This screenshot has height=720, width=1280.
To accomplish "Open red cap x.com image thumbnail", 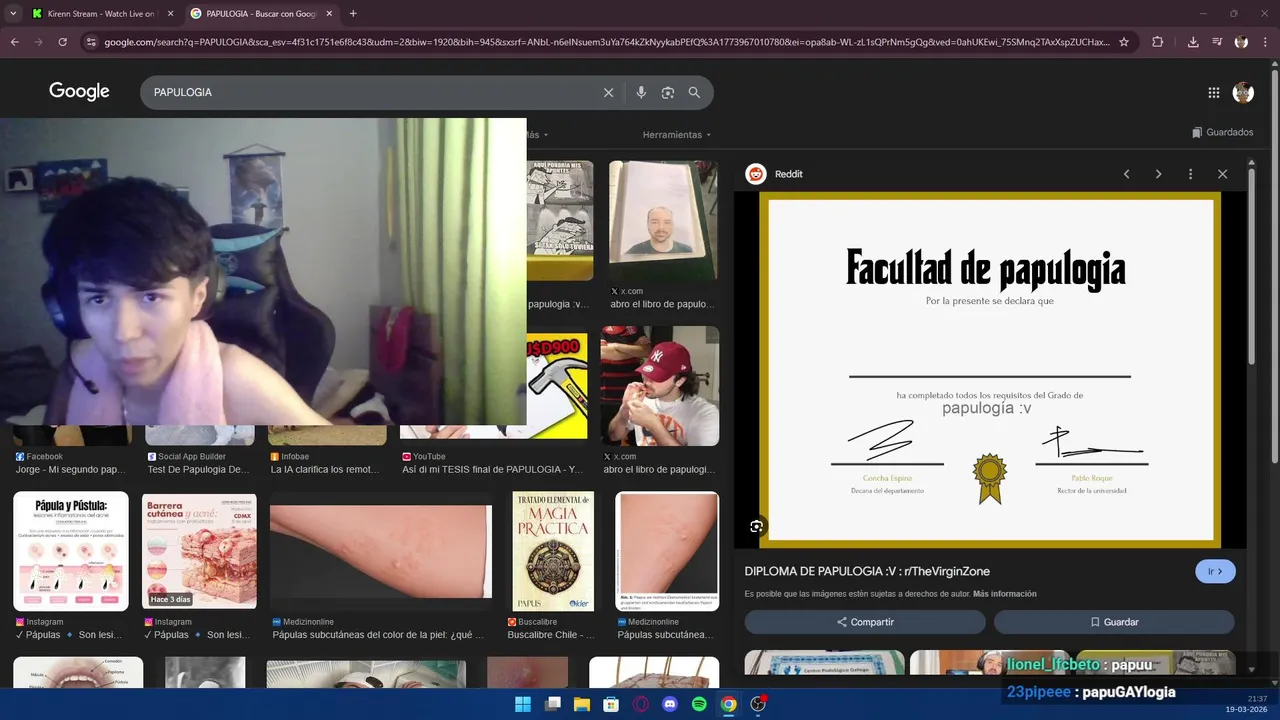I will pos(660,386).
